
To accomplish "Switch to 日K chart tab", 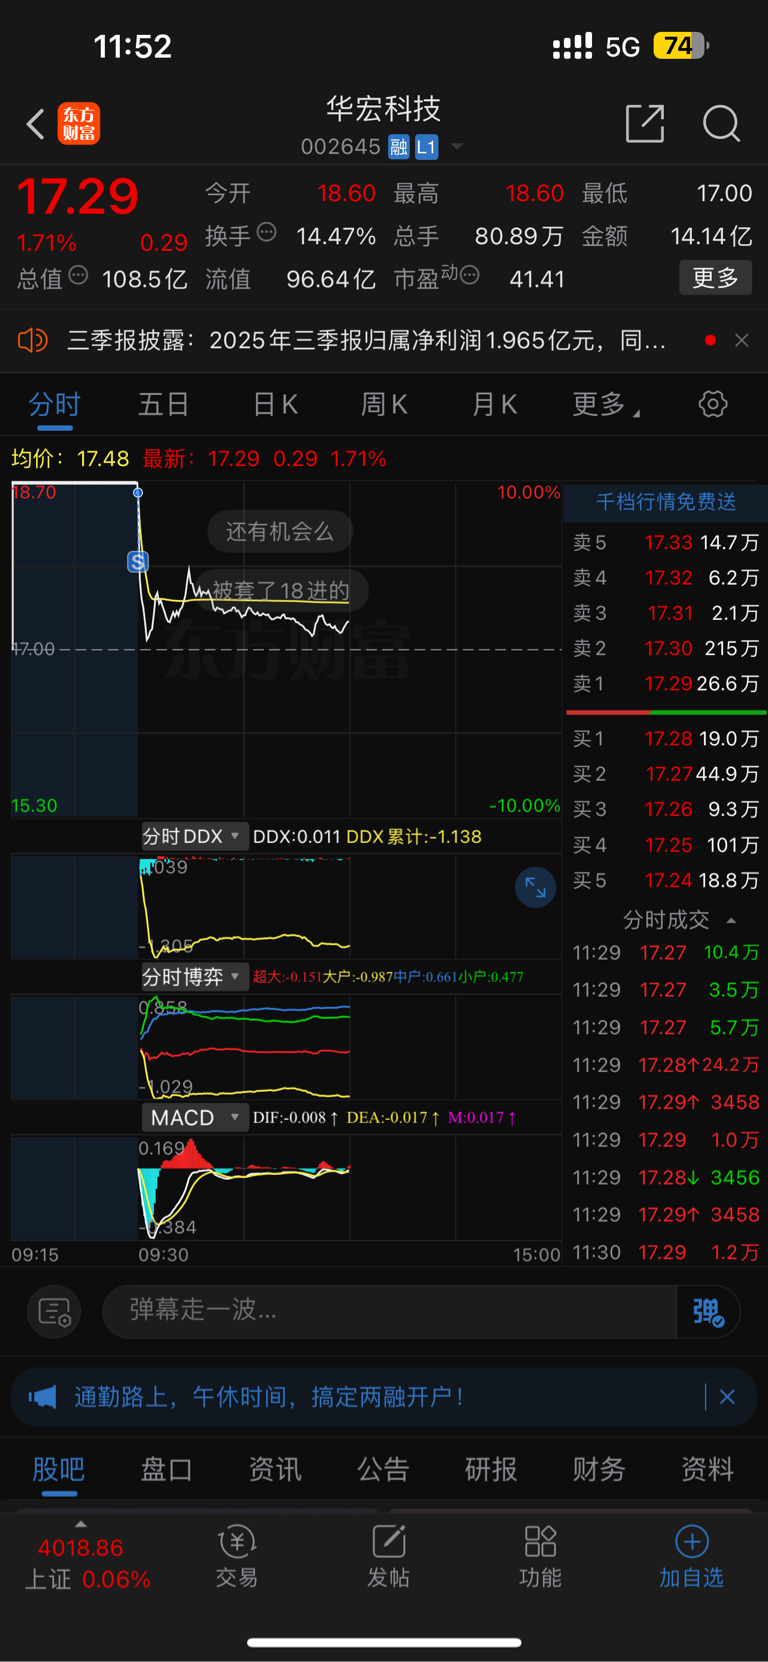I will pos(275,405).
